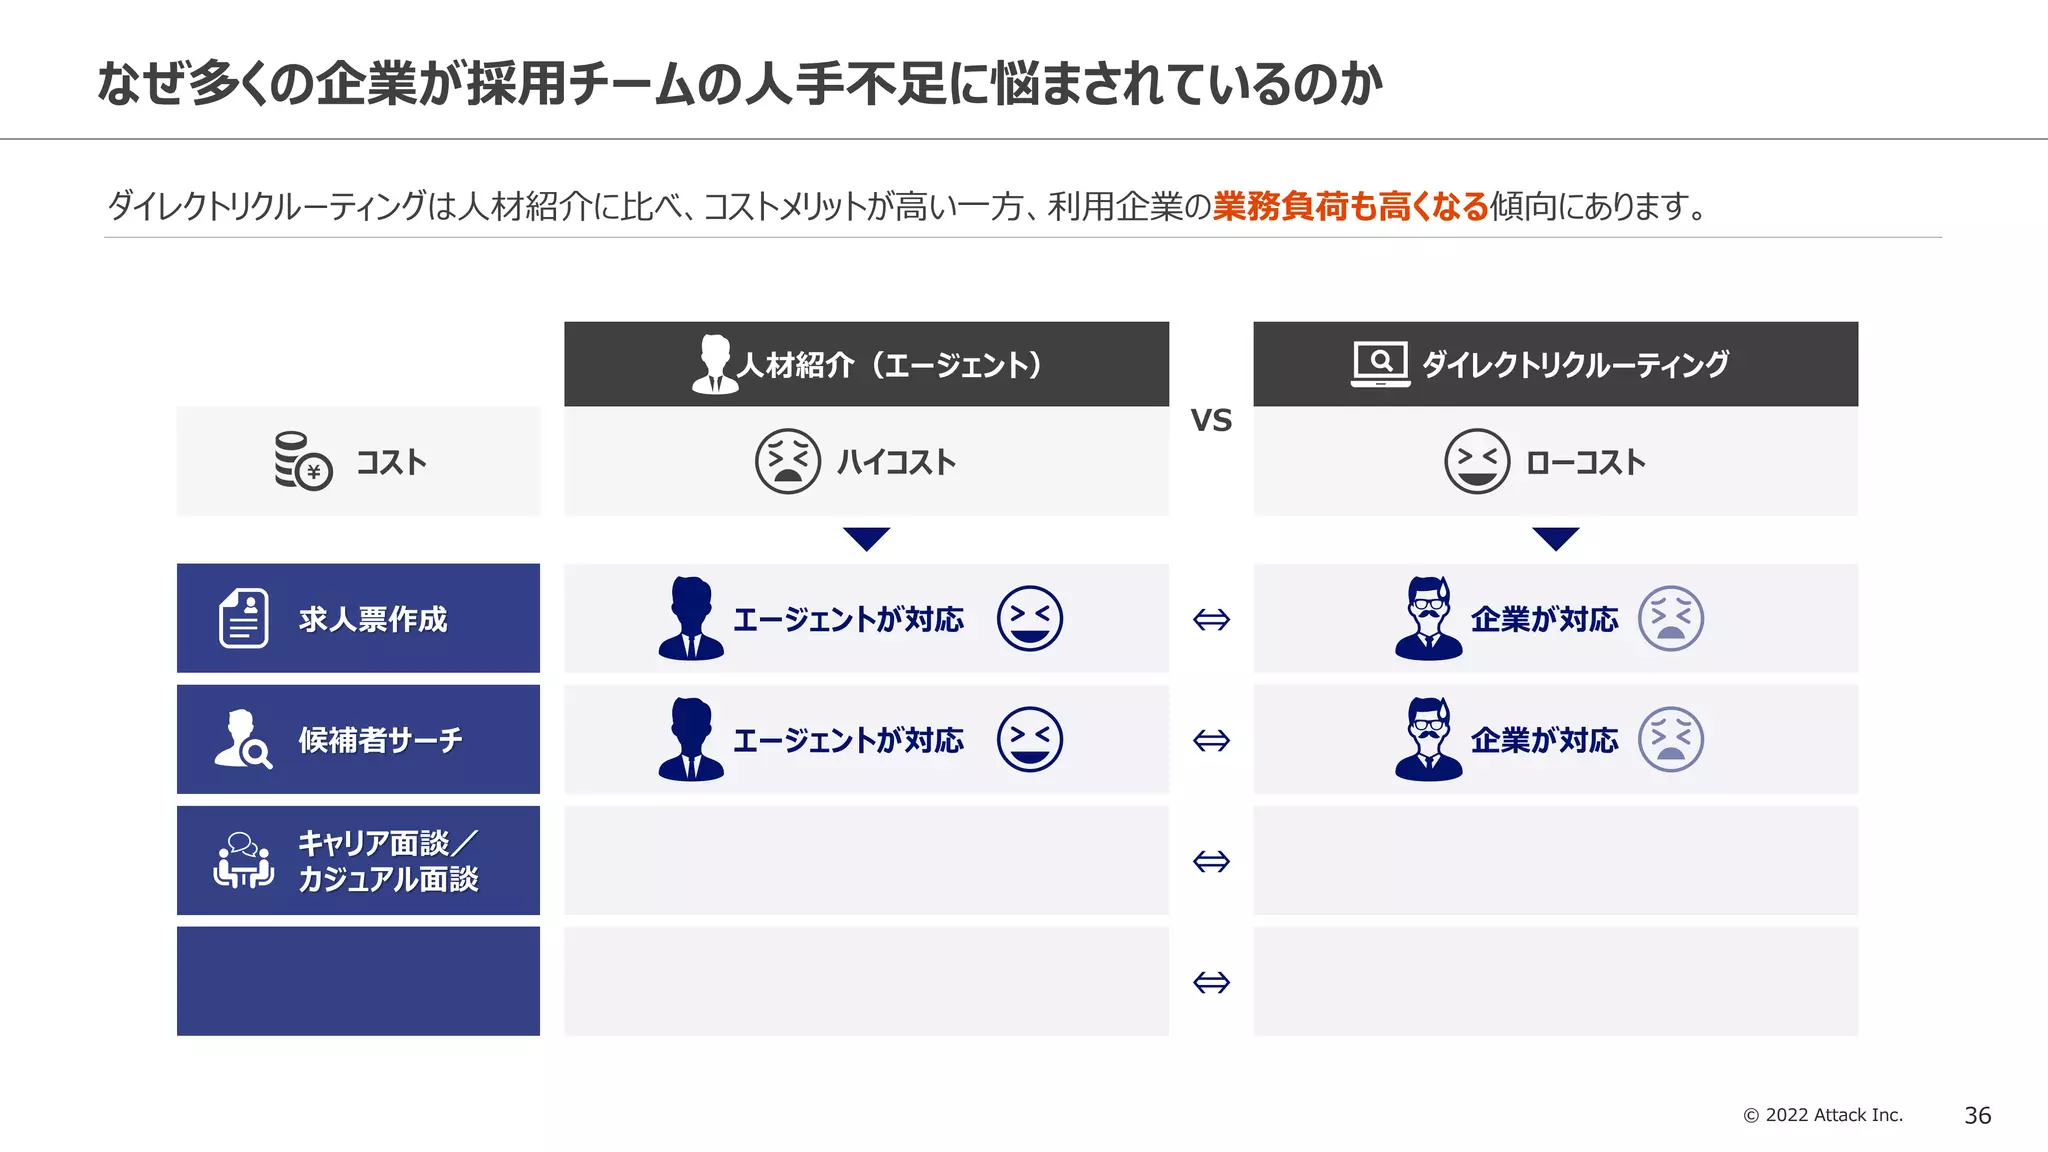Click the VS text between columns
2048x1152 pixels.
[1211, 420]
